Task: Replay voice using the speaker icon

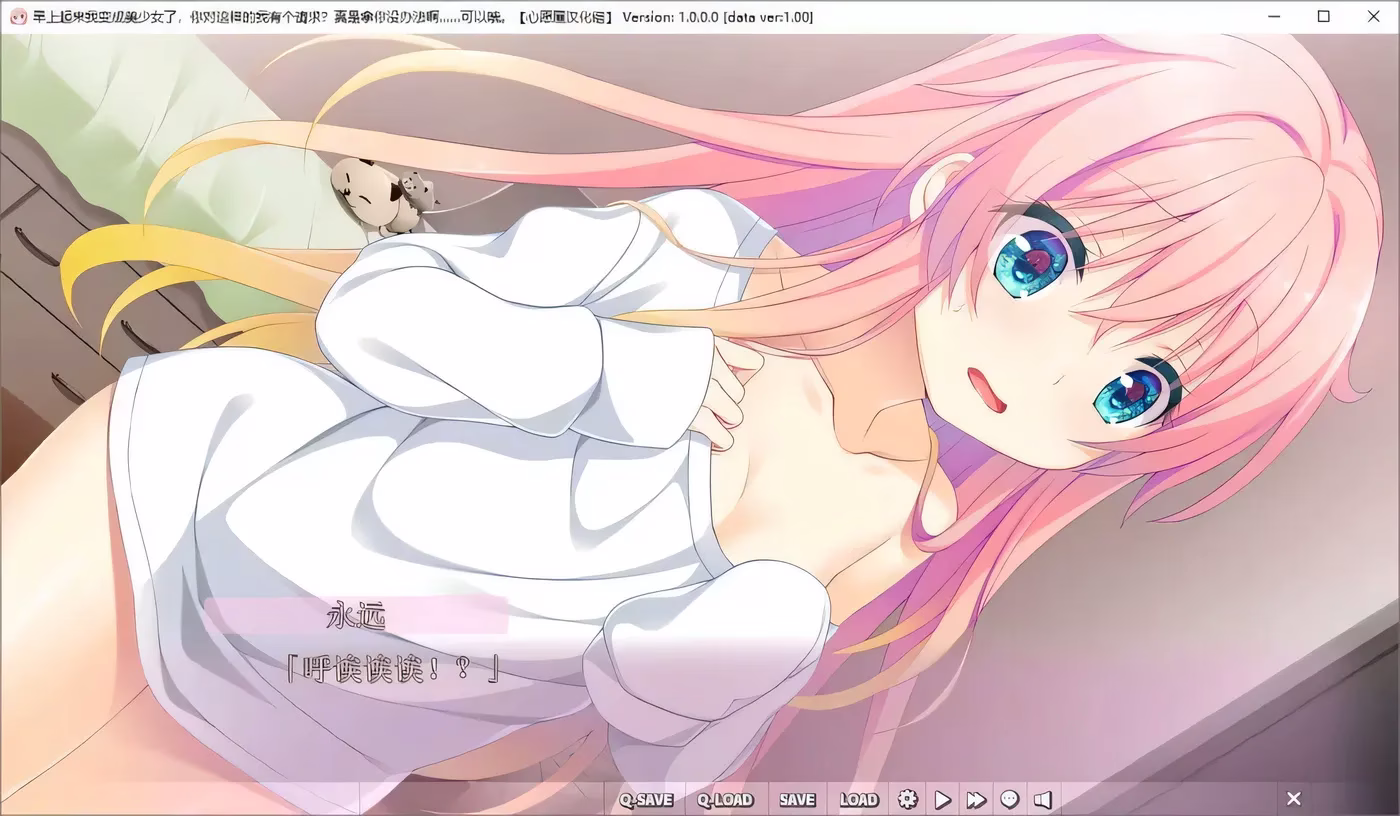Action: click(1043, 799)
